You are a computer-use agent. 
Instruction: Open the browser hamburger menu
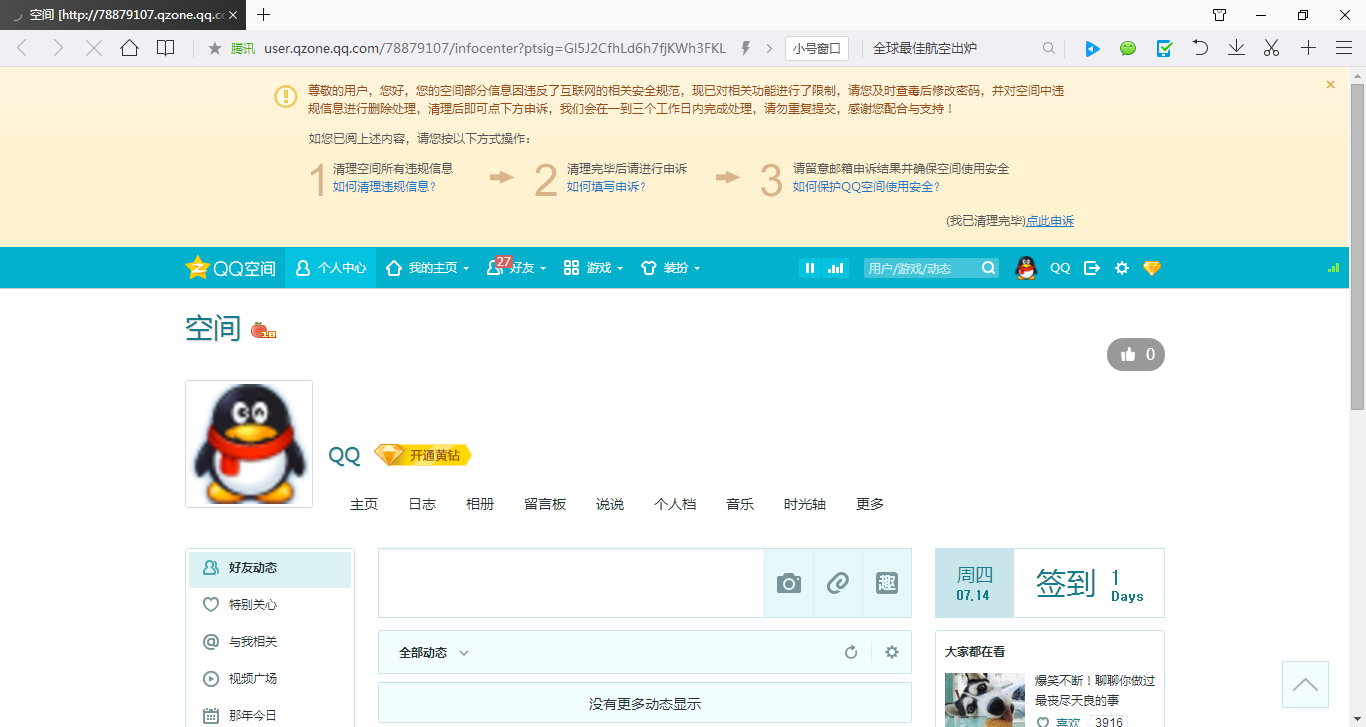[1344, 48]
